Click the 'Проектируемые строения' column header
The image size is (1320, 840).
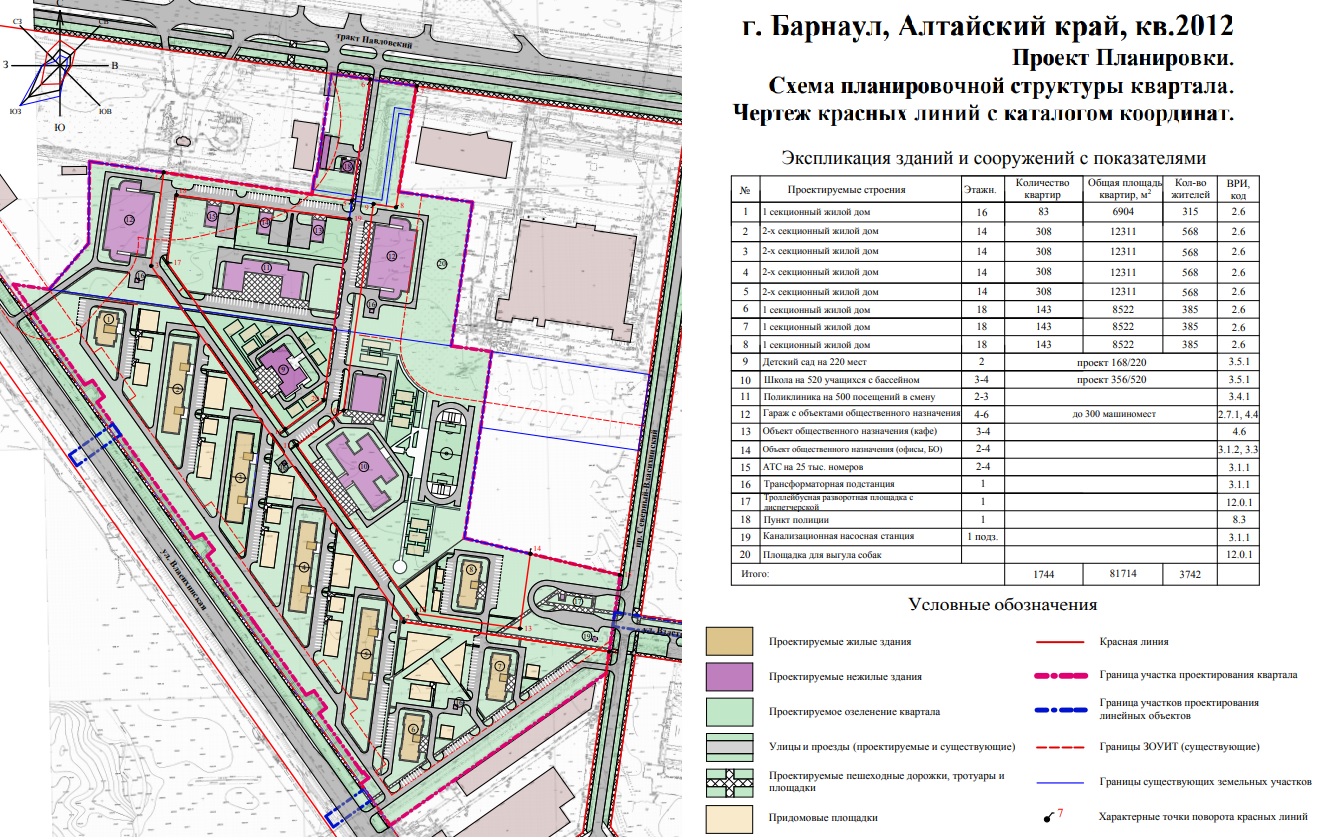point(846,189)
